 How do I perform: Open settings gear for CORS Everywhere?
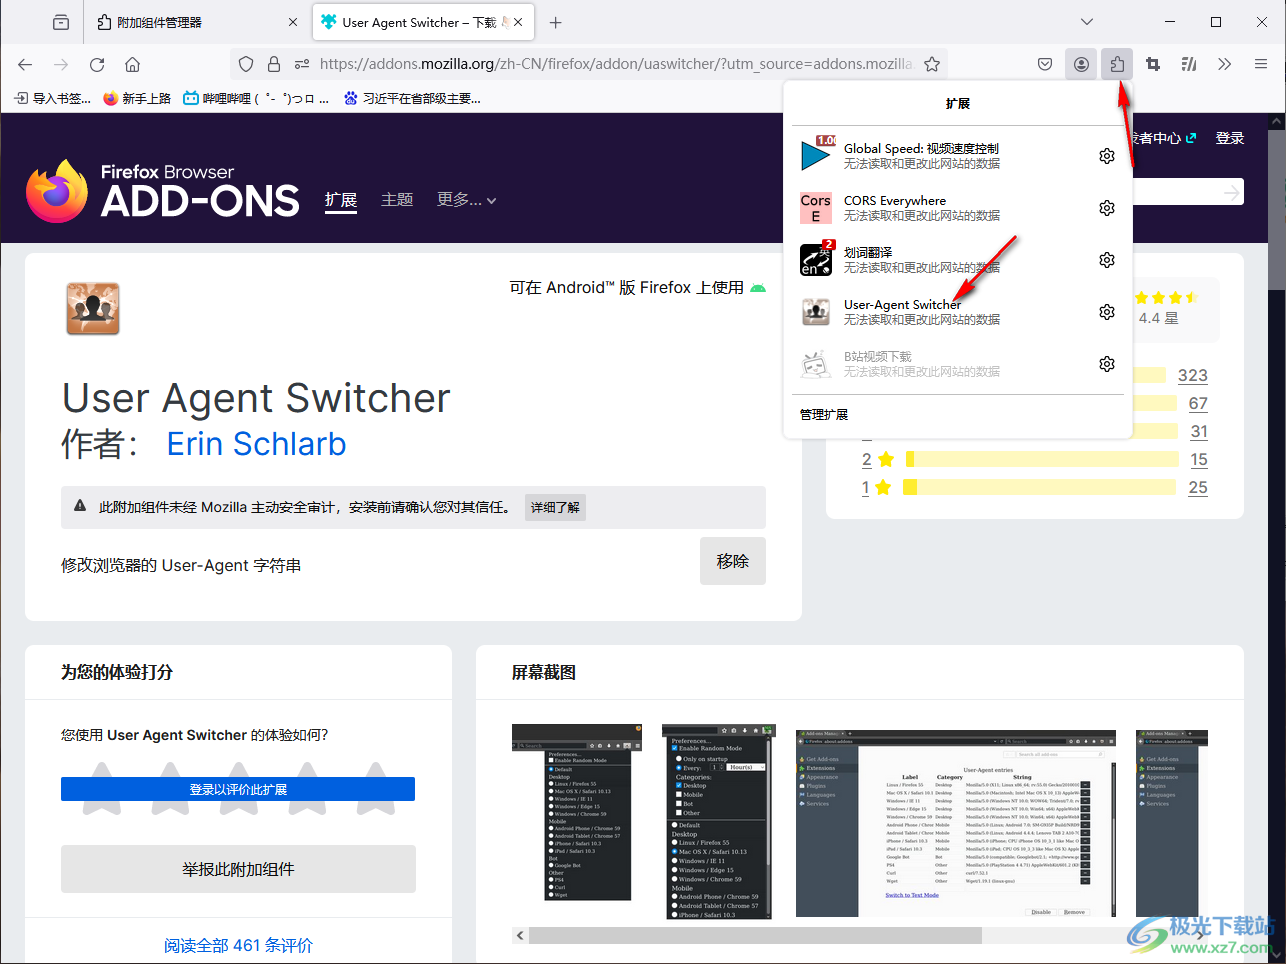1107,208
